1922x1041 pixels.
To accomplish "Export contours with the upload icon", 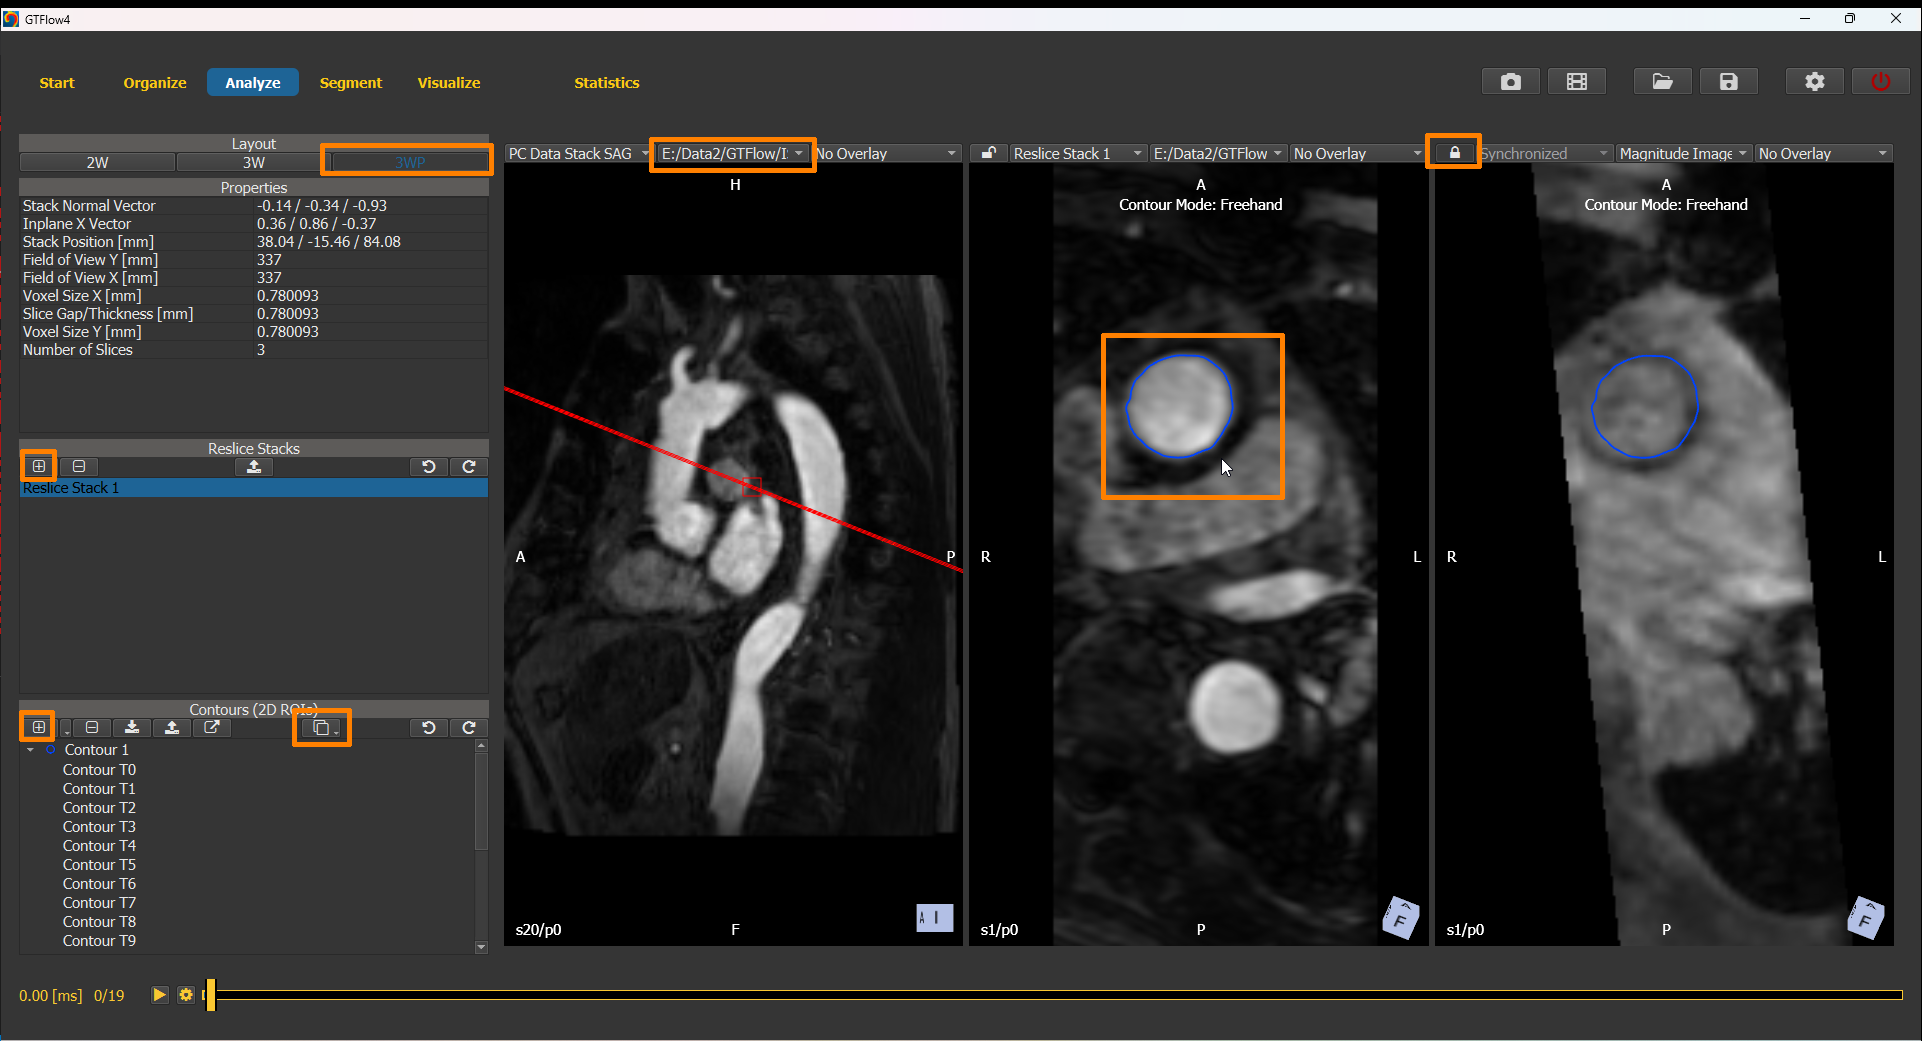I will click(172, 727).
